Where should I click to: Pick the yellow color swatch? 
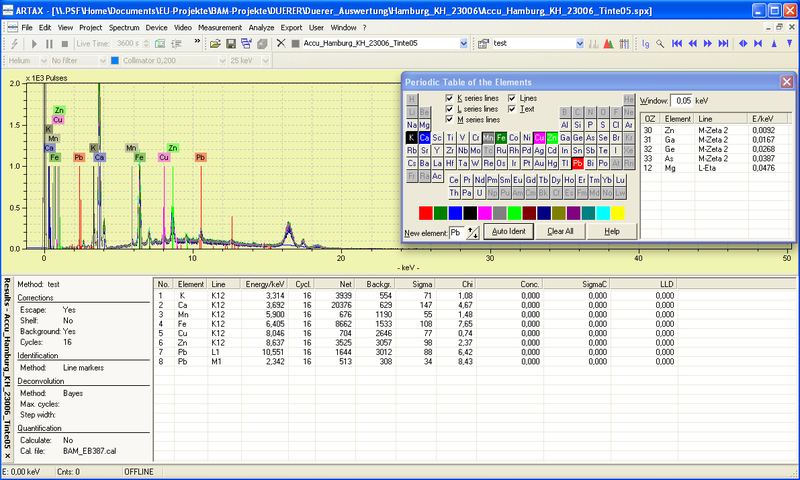[x=617, y=213]
